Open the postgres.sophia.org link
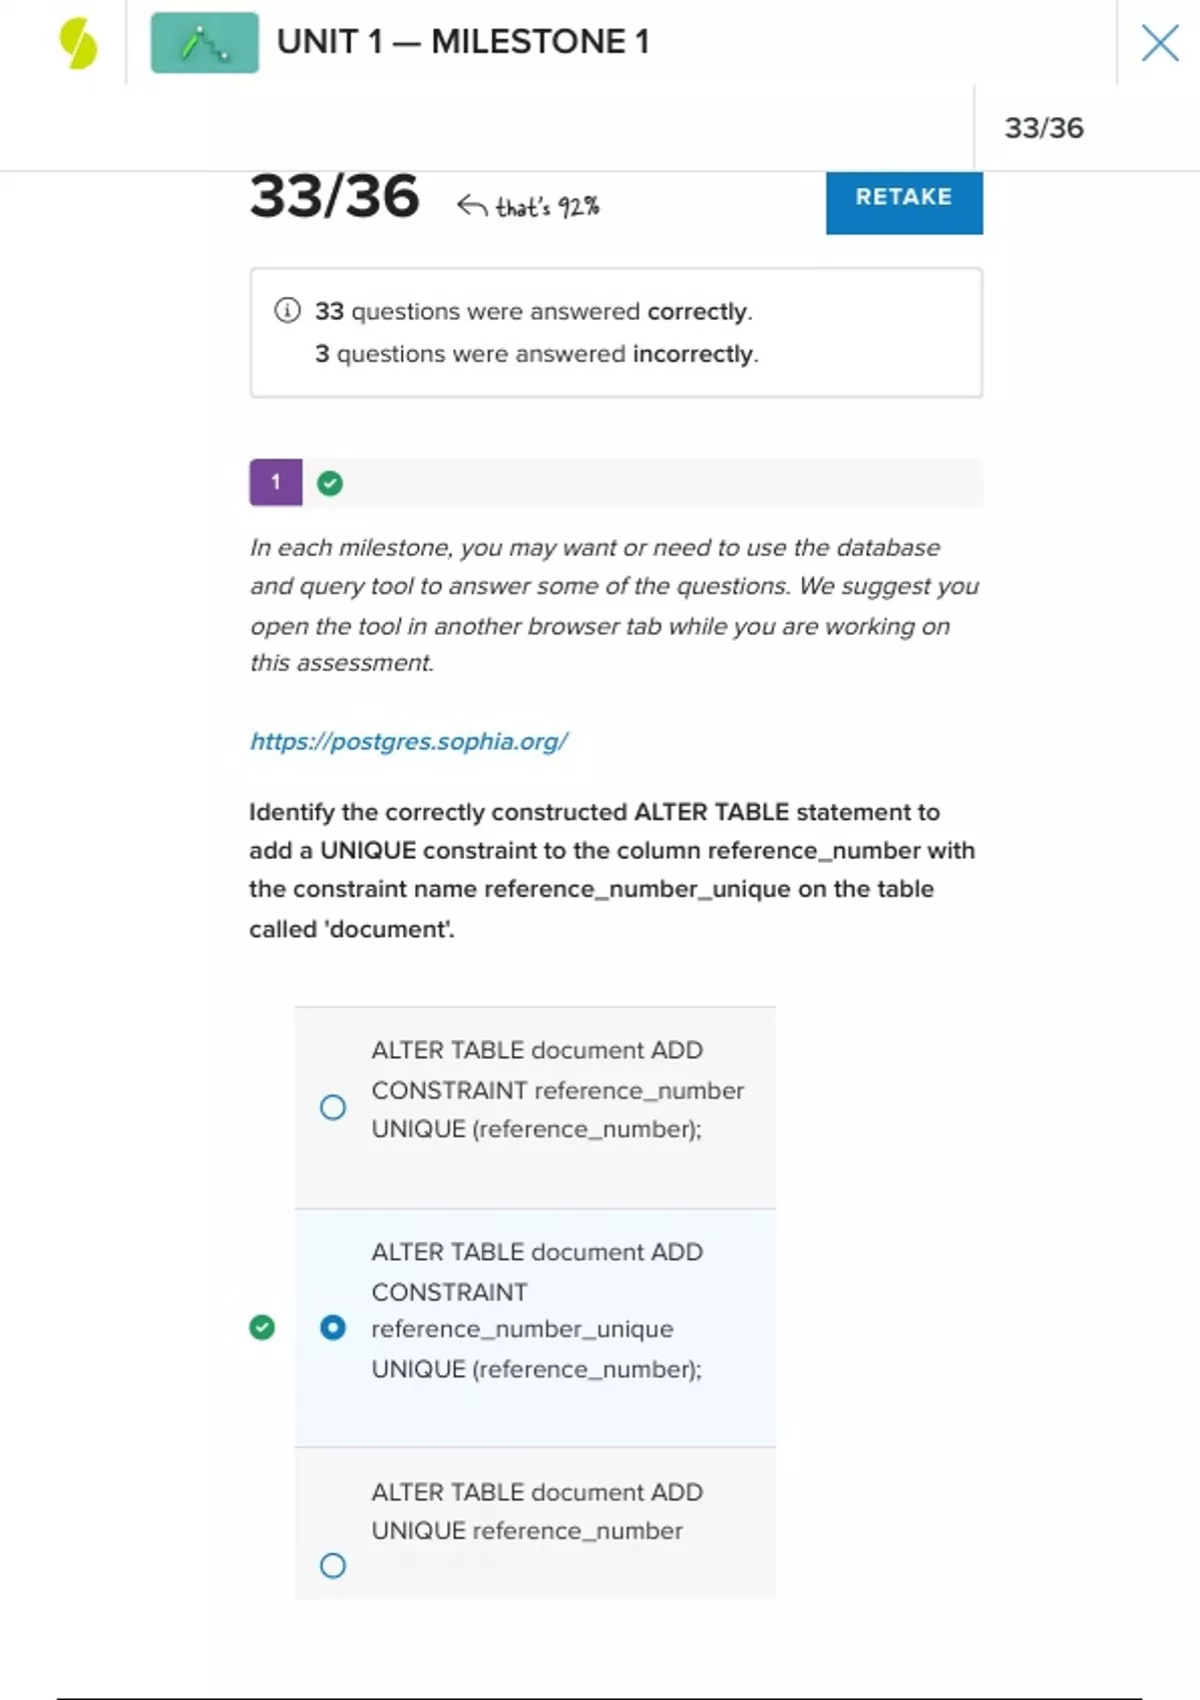Viewport: 1200px width, 1700px height. (x=409, y=741)
